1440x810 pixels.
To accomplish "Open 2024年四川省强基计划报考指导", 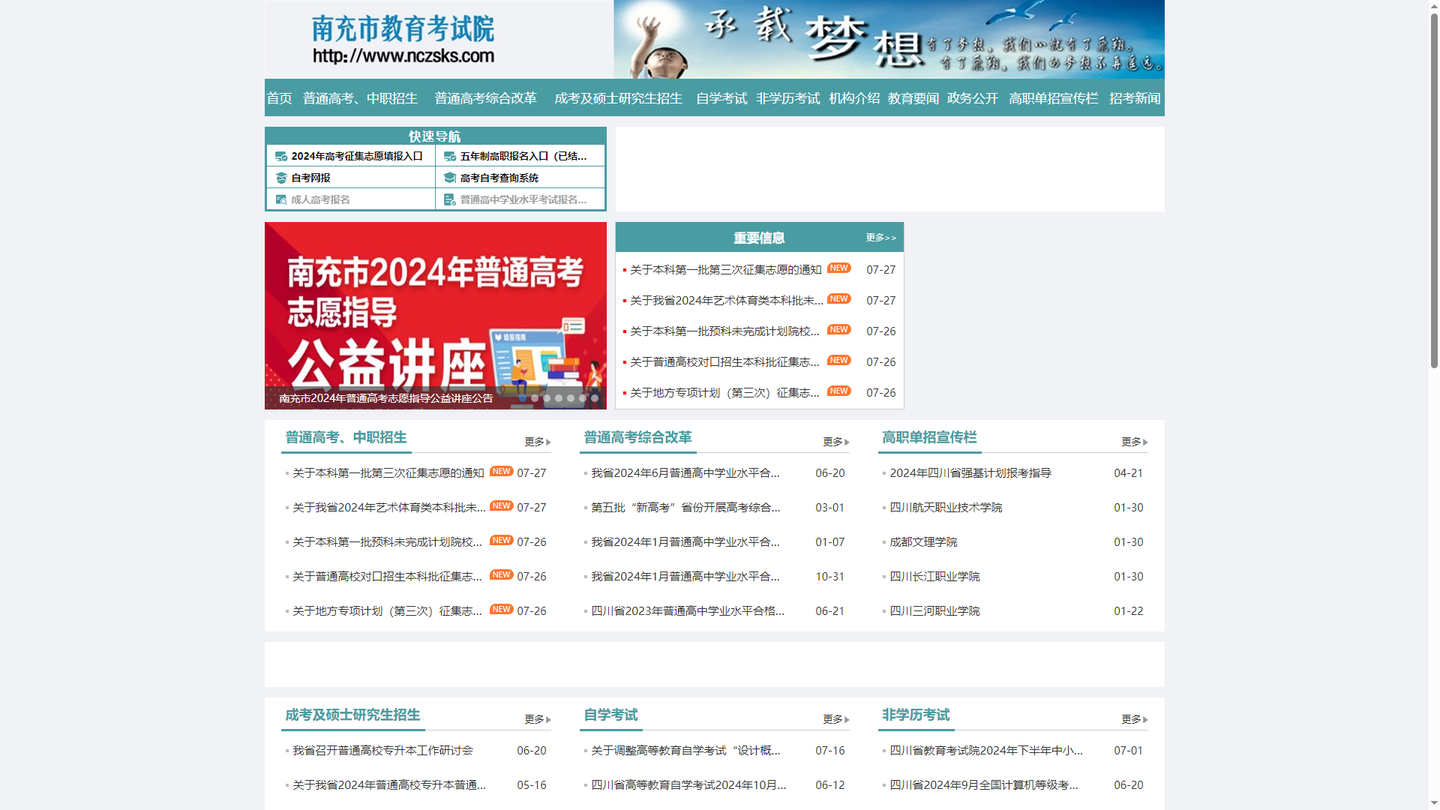I will 970,473.
